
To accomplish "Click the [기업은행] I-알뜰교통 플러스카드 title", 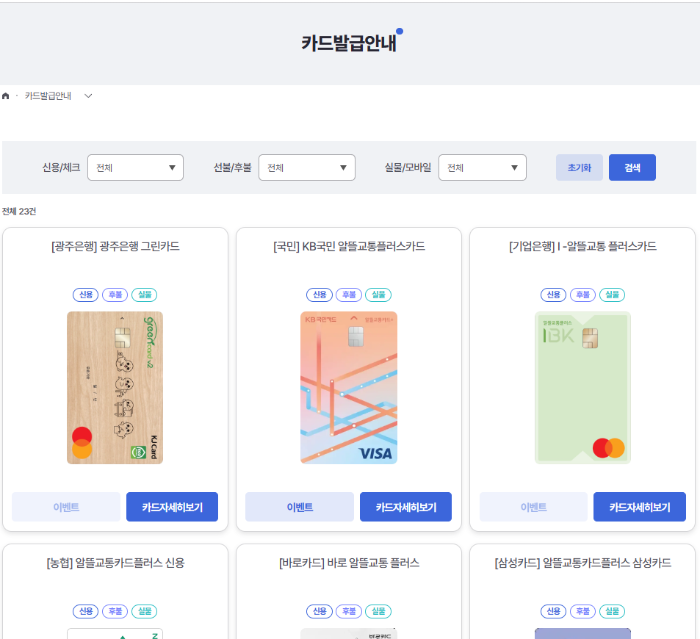I will [583, 246].
